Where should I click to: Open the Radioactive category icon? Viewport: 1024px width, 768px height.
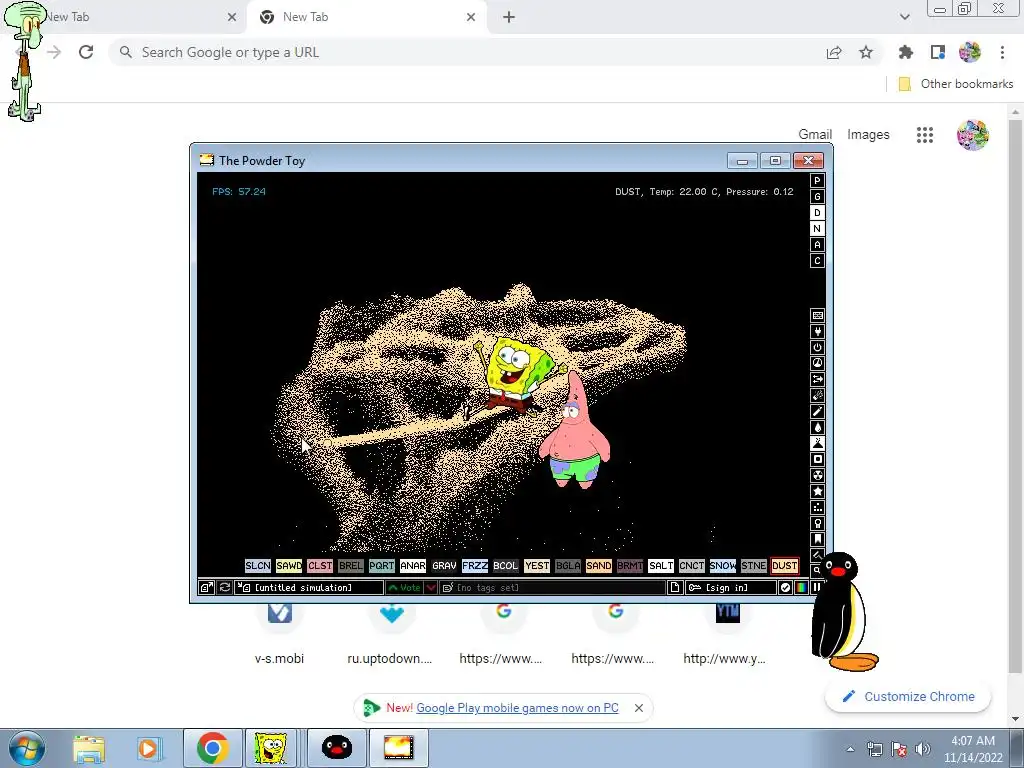click(x=817, y=475)
